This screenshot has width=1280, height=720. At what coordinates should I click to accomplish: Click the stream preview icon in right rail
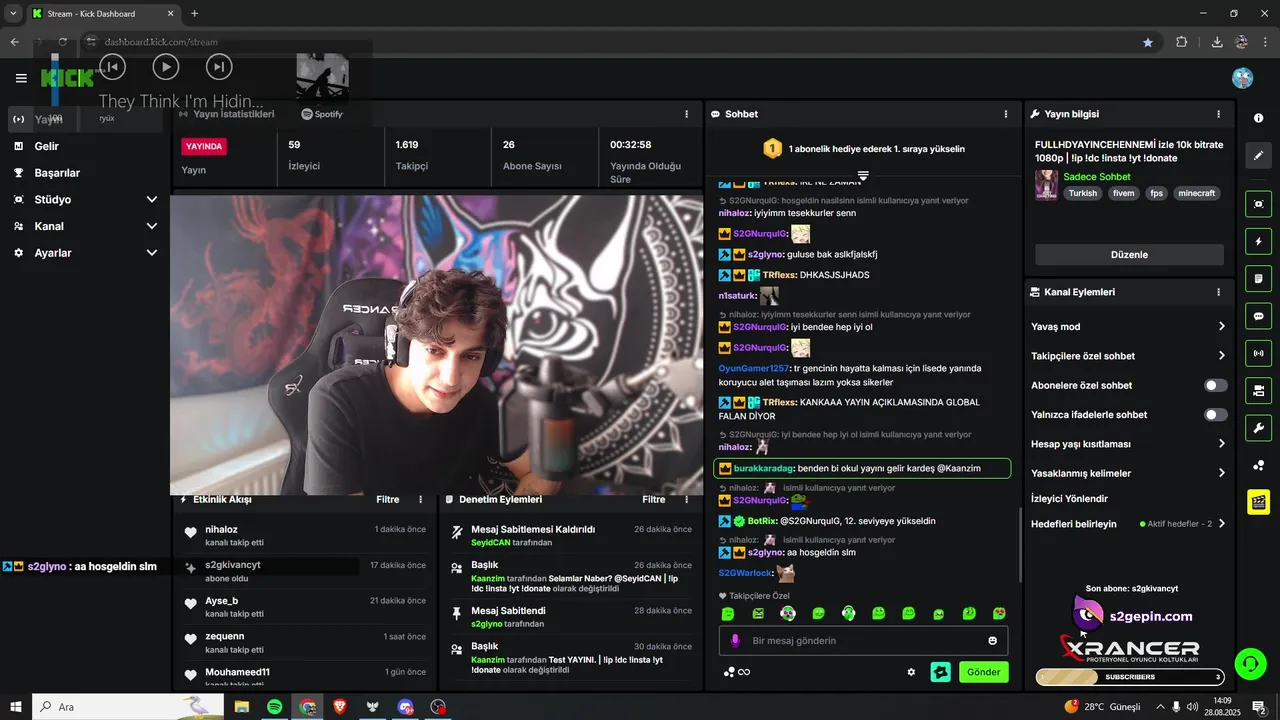pos(1258,204)
